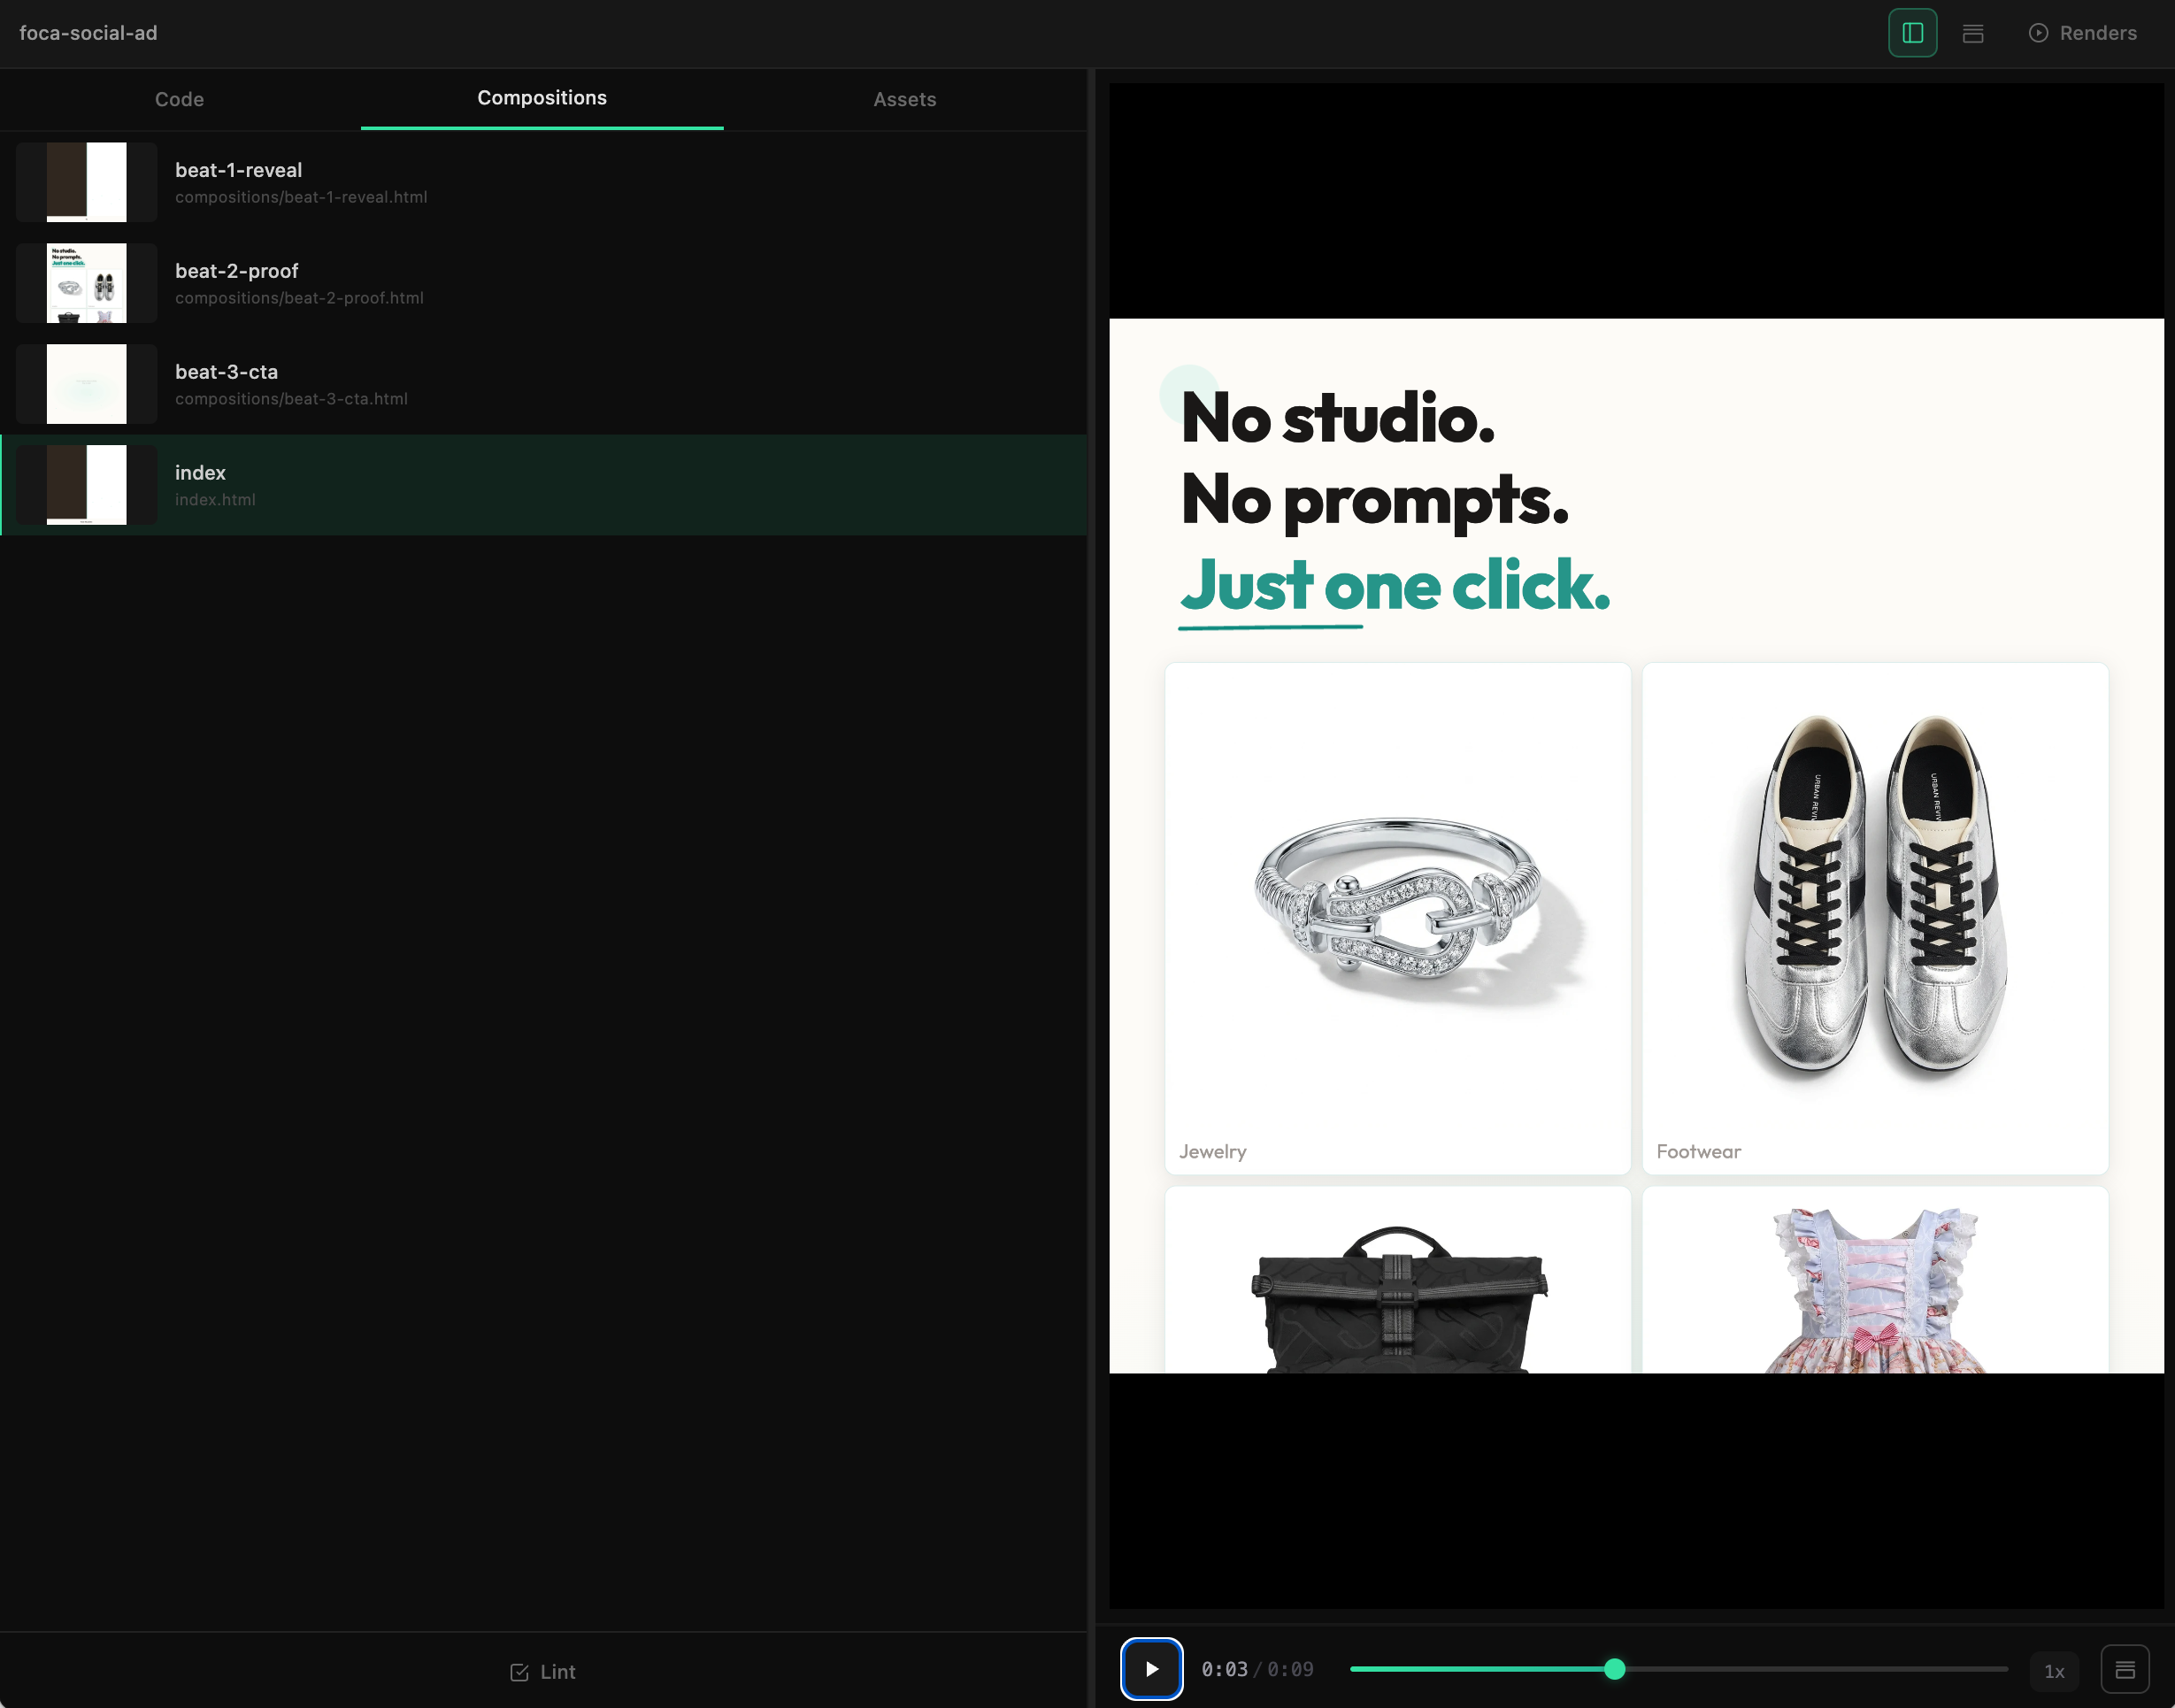Switch to the Assets tab
2175x1708 pixels.
coord(904,99)
